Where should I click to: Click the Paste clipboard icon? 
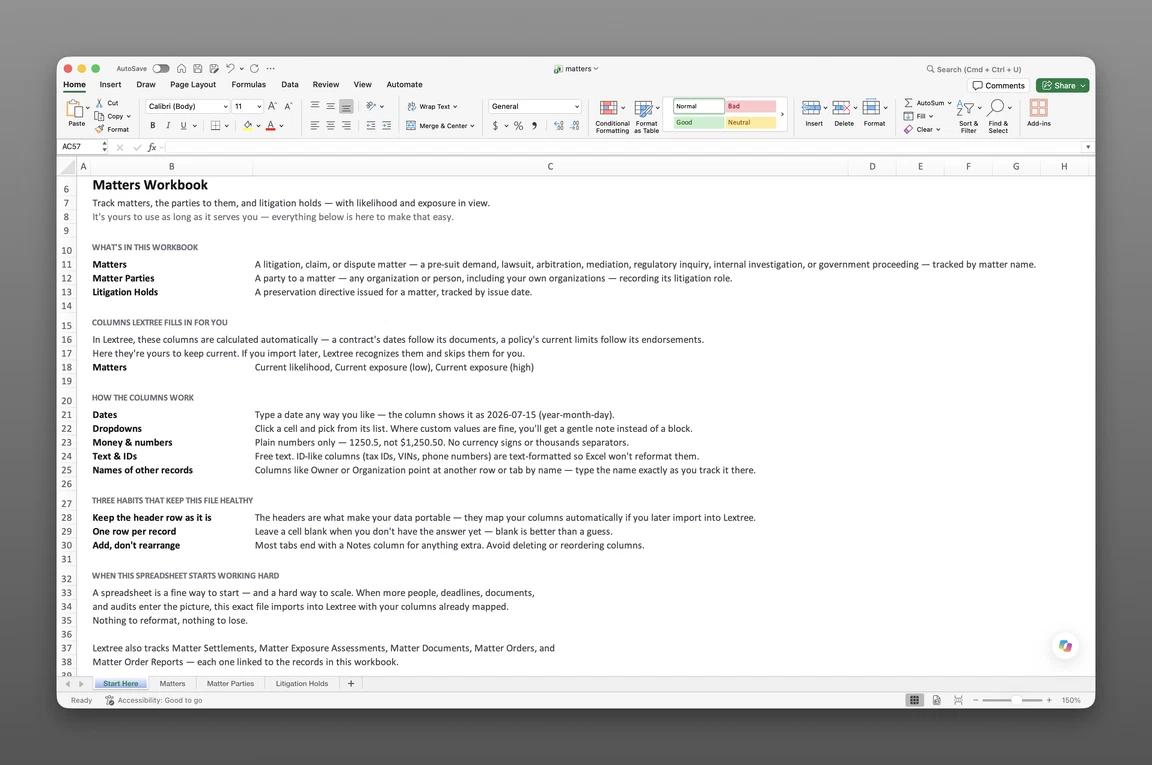click(x=75, y=109)
